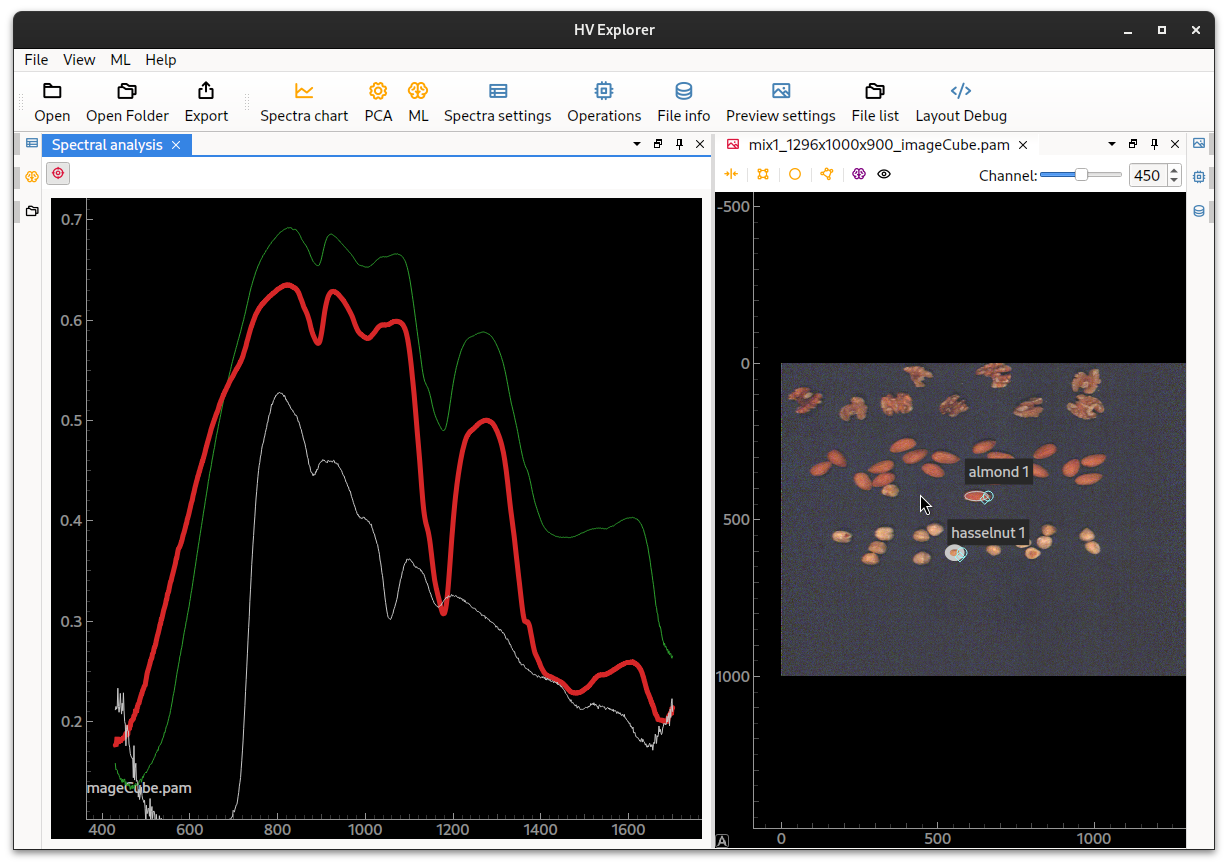Image resolution: width=1228 pixels, height=866 pixels.
Task: Select the circle selection tool in image toolbar
Action: pyautogui.click(x=795, y=174)
